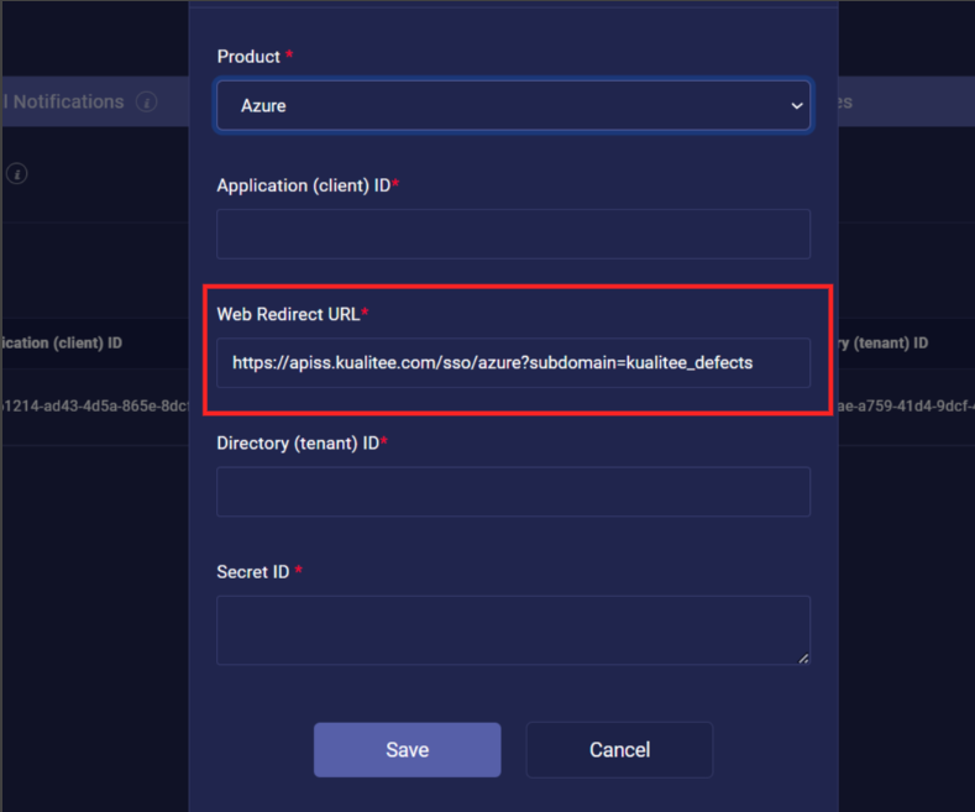Click the client ID value 1214-ad43-4d5a-865e
This screenshot has height=812, width=975.
click(x=96, y=406)
